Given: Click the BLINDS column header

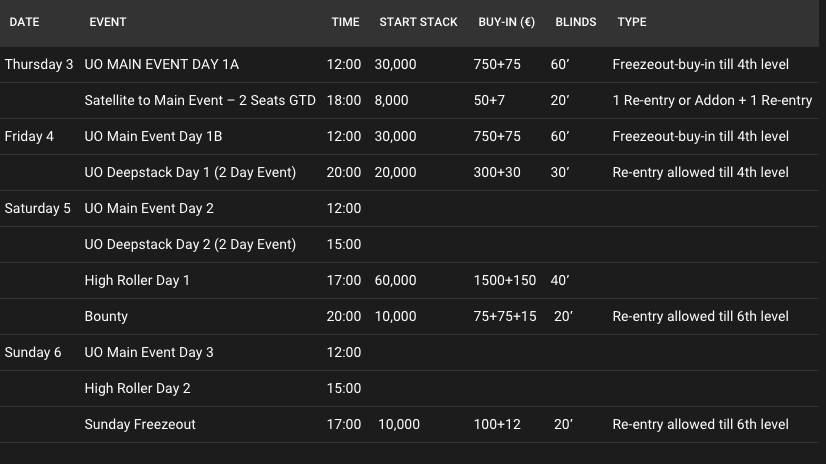Looking at the screenshot, I should 575,22.
